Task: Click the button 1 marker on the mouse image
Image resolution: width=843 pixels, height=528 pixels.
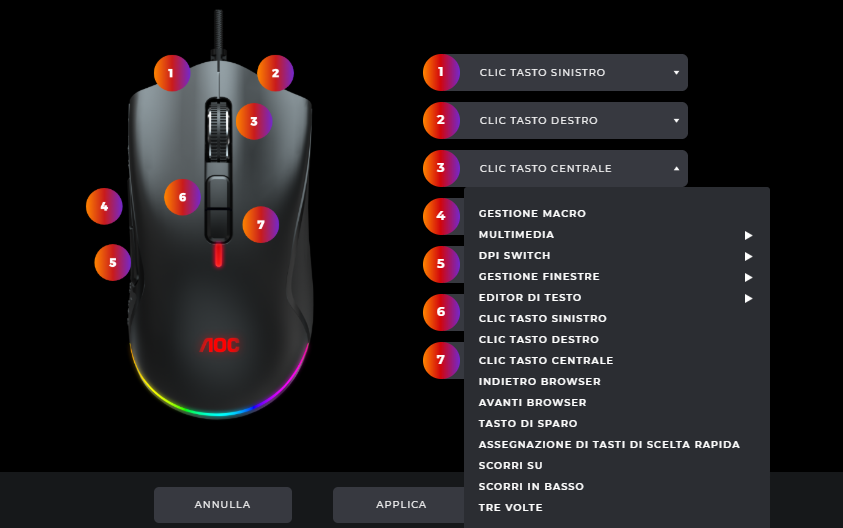Action: pyautogui.click(x=172, y=73)
